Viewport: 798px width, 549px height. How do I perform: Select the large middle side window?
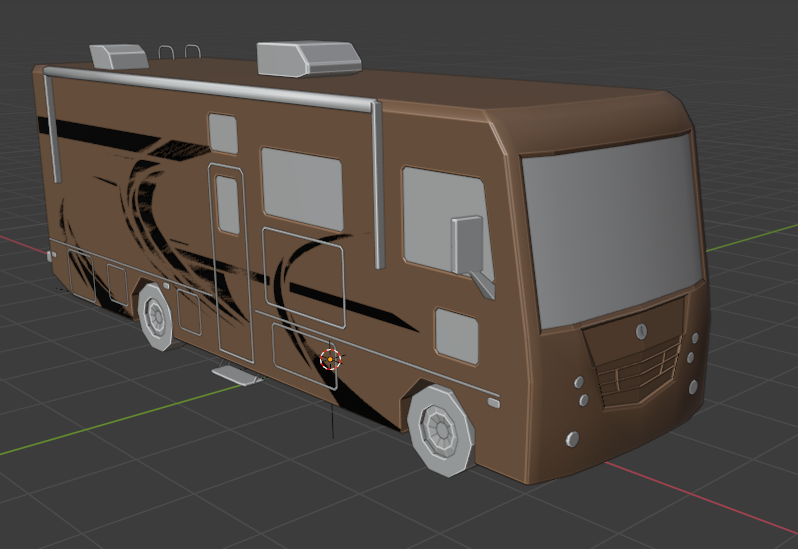pos(302,189)
